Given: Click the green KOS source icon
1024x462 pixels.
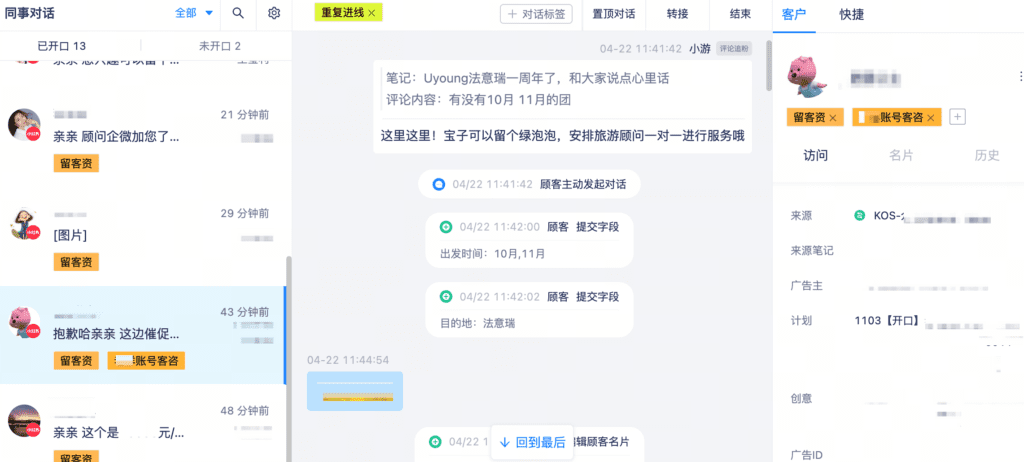Looking at the screenshot, I should pyautogui.click(x=859, y=215).
